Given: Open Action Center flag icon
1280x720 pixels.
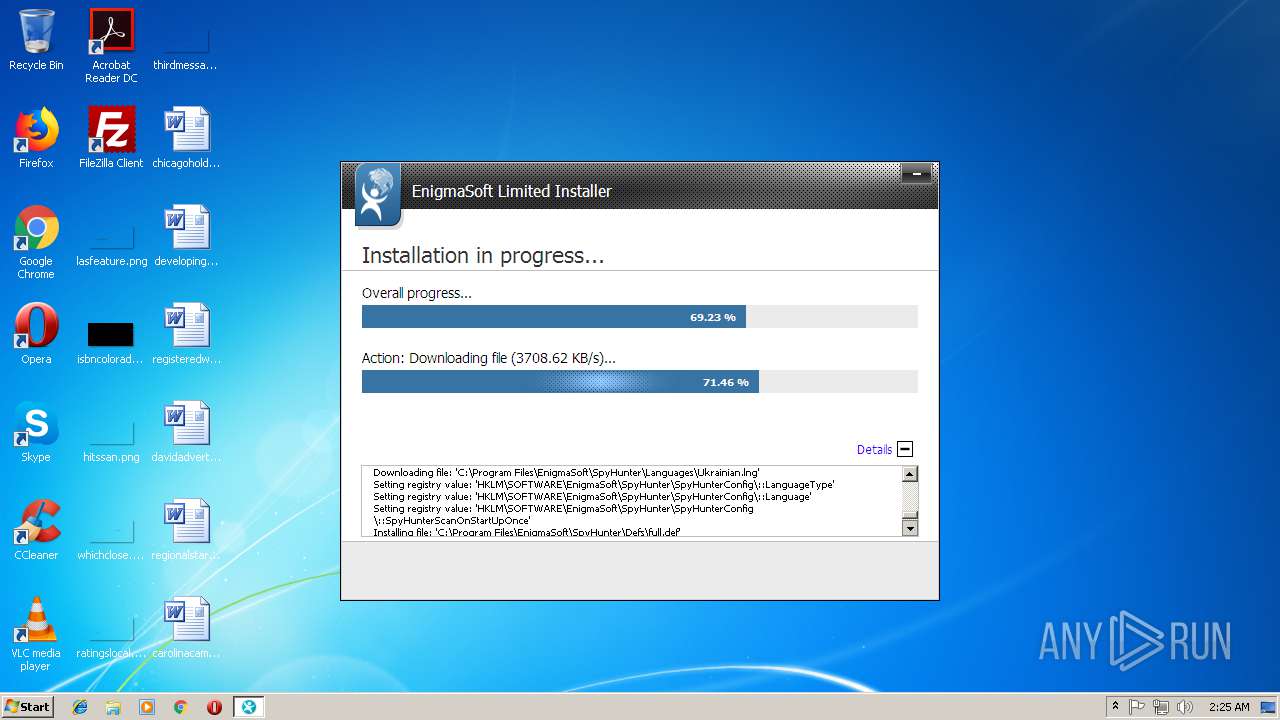Looking at the screenshot, I should pos(1137,707).
